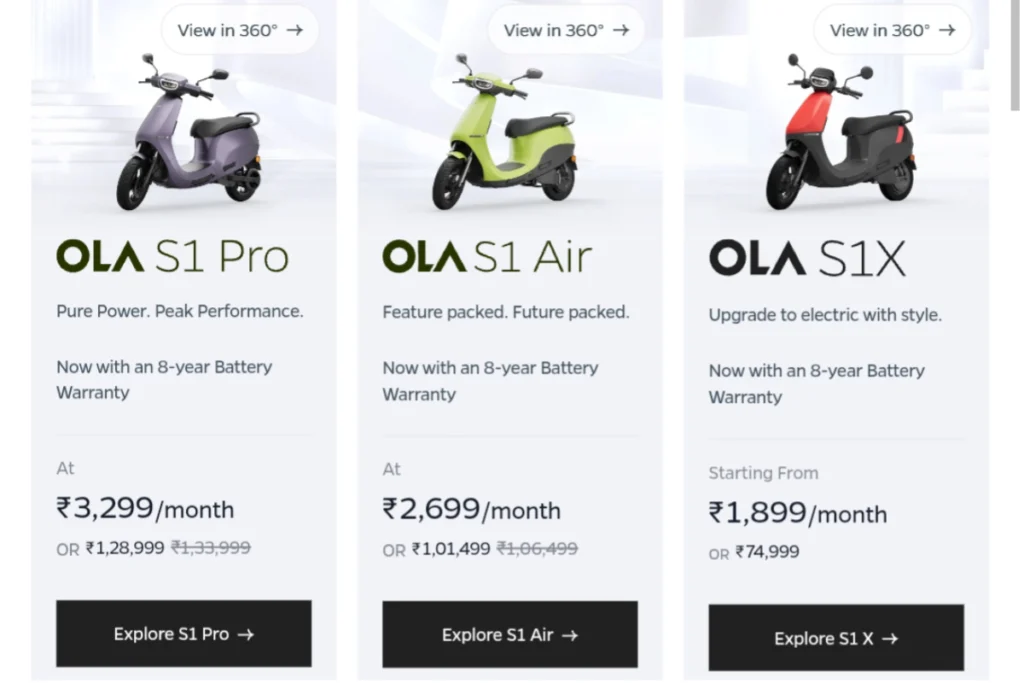Explore the S1 Pro scooter

pyautogui.click(x=184, y=633)
